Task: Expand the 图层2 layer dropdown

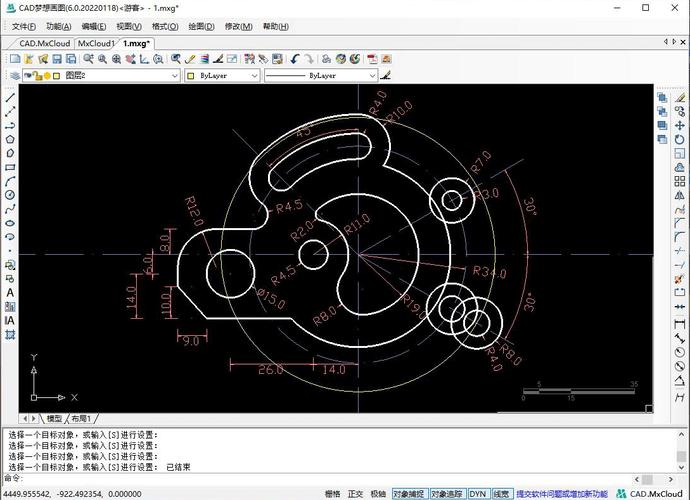Action: point(175,76)
